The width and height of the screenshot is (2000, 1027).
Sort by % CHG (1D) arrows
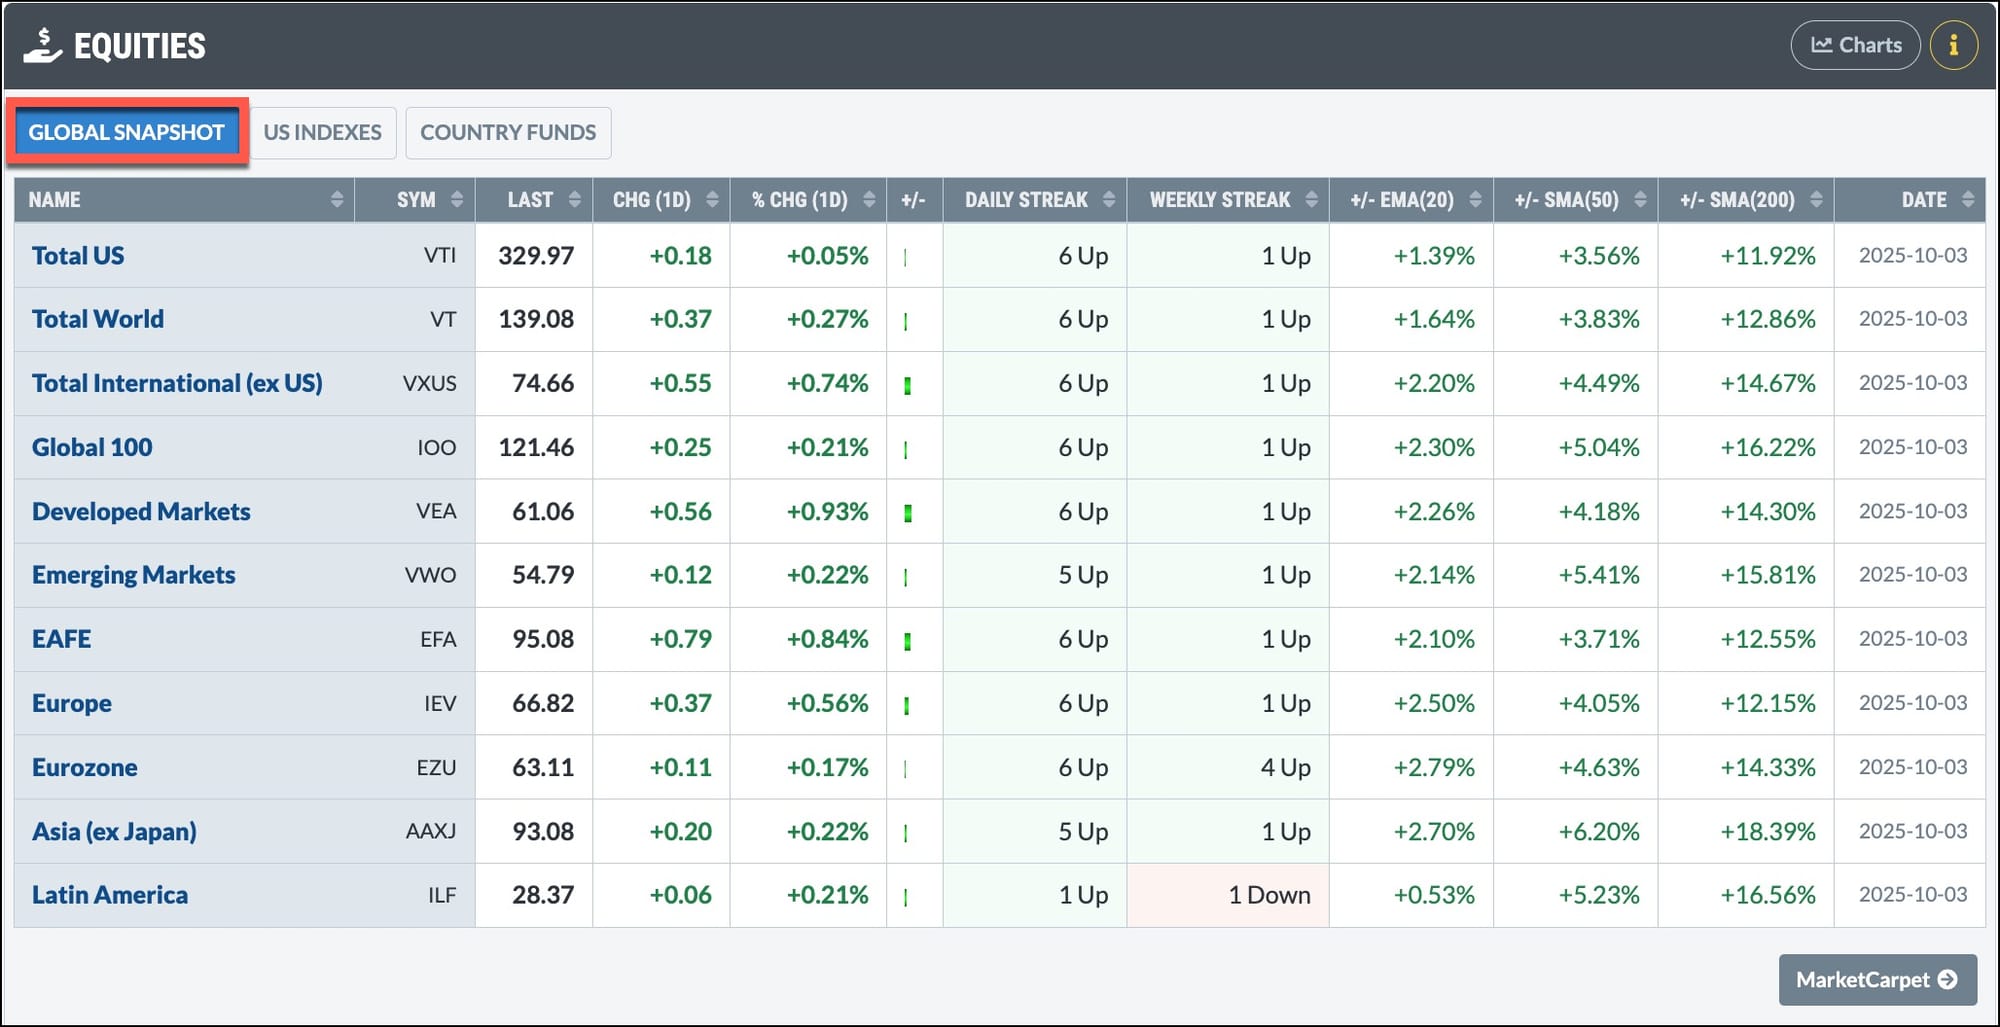coord(869,200)
